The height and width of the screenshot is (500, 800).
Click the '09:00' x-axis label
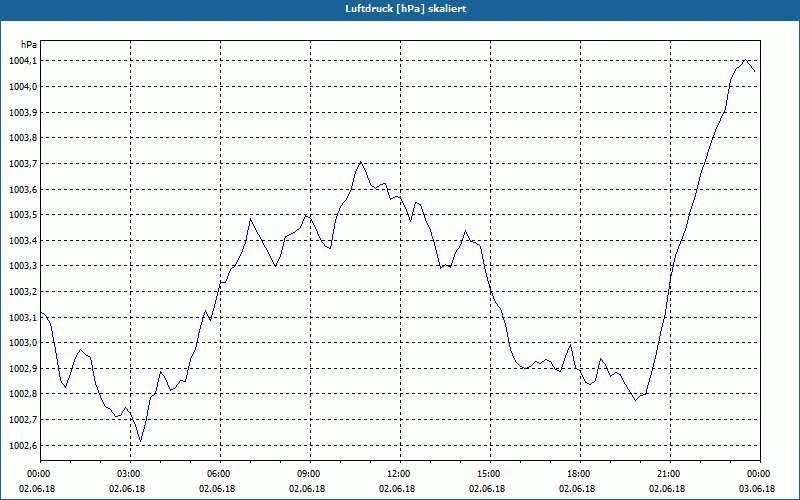pos(310,474)
